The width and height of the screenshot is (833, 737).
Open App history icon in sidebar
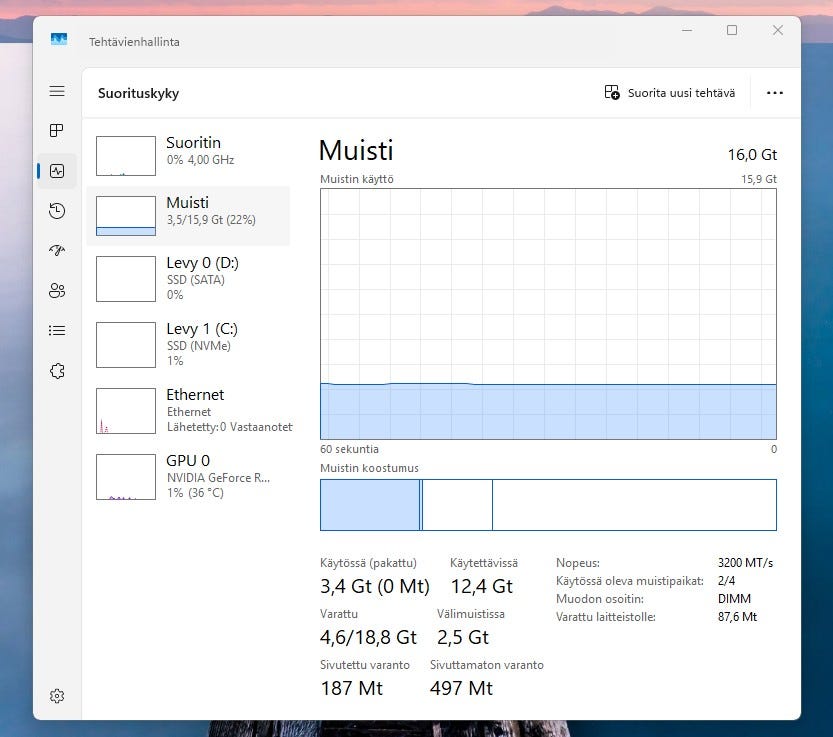(57, 211)
